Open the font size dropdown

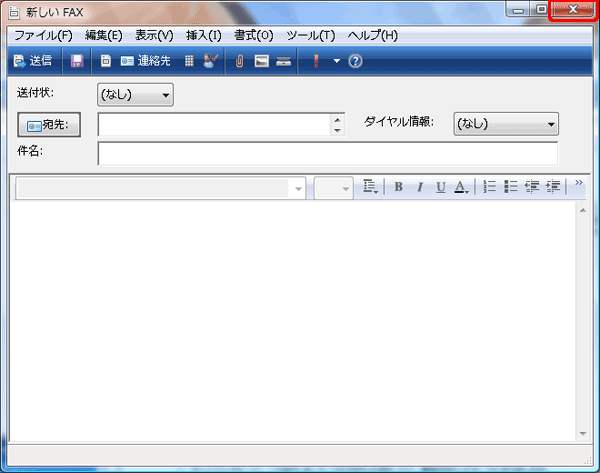345,188
